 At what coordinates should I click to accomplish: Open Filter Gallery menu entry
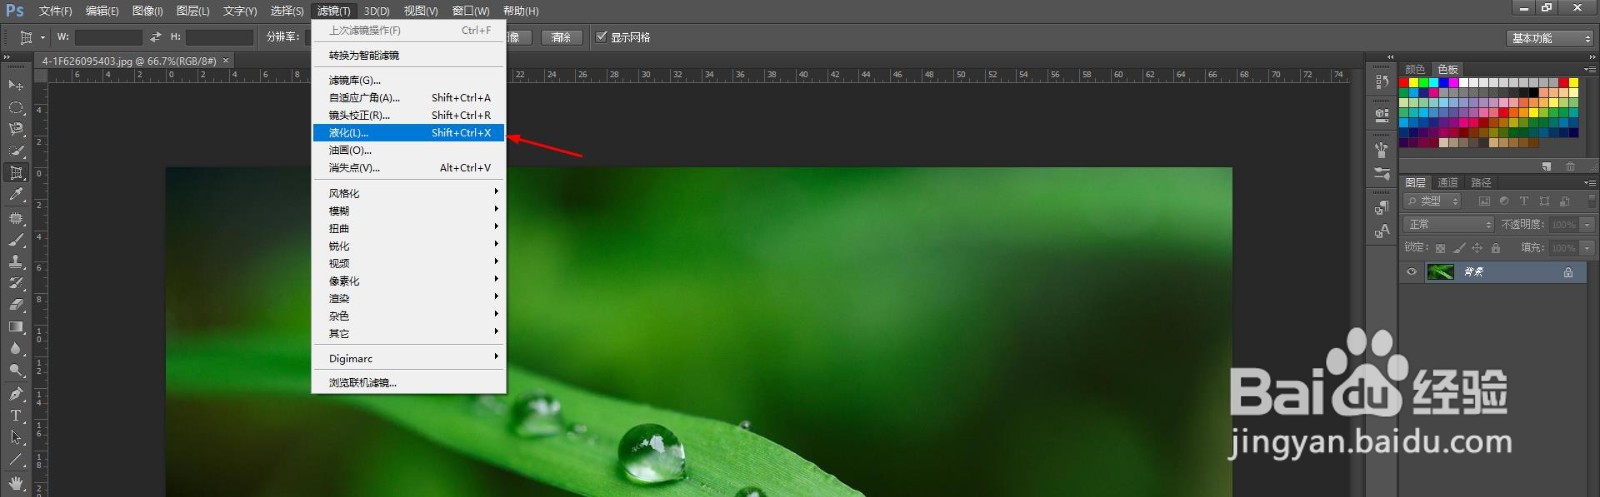coord(408,80)
